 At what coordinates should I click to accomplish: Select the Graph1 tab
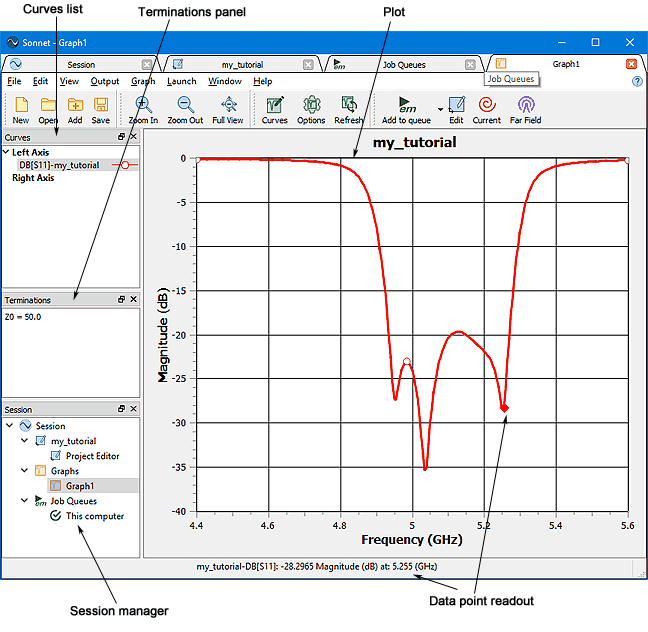[566, 64]
